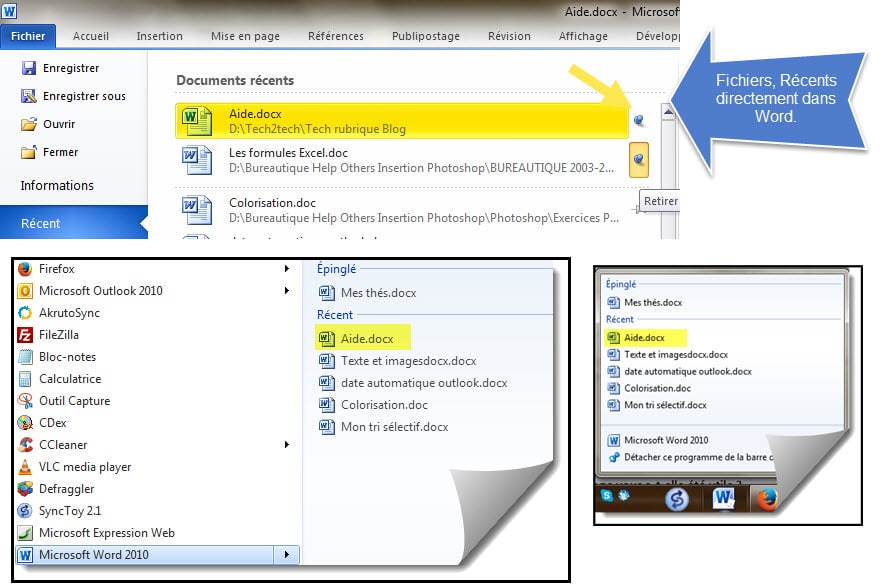Launch Microsoft Word 2010 from taskbar jump list

658,440
